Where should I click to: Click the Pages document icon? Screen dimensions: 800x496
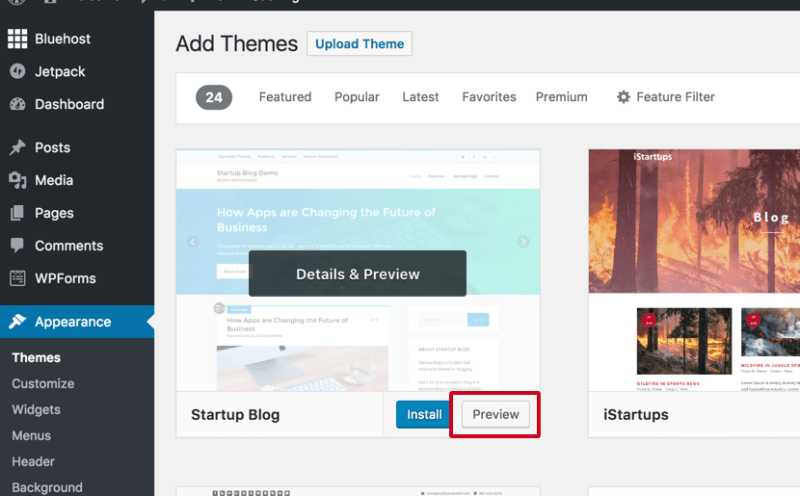(x=17, y=213)
